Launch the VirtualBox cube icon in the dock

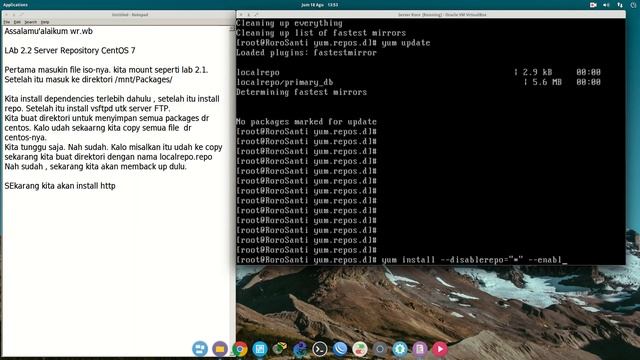(280, 349)
